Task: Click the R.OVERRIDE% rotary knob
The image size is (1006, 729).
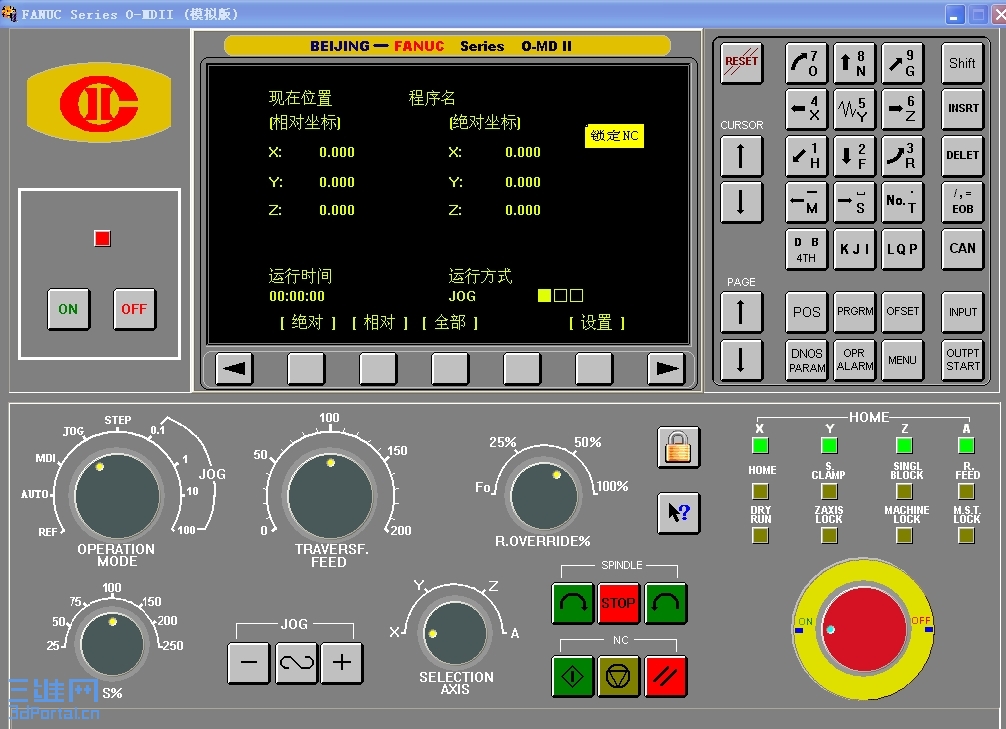Action: pos(544,496)
